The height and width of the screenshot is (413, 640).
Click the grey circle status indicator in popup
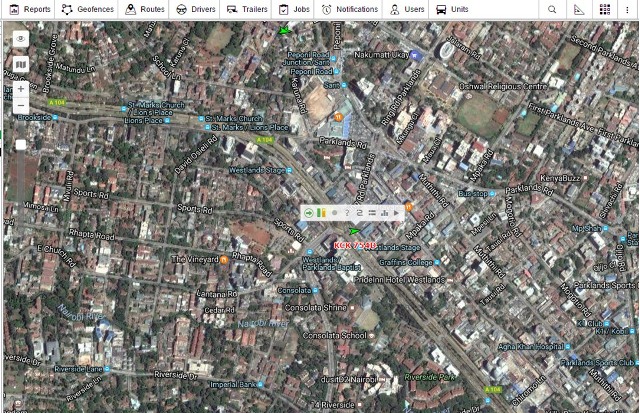tap(334, 213)
